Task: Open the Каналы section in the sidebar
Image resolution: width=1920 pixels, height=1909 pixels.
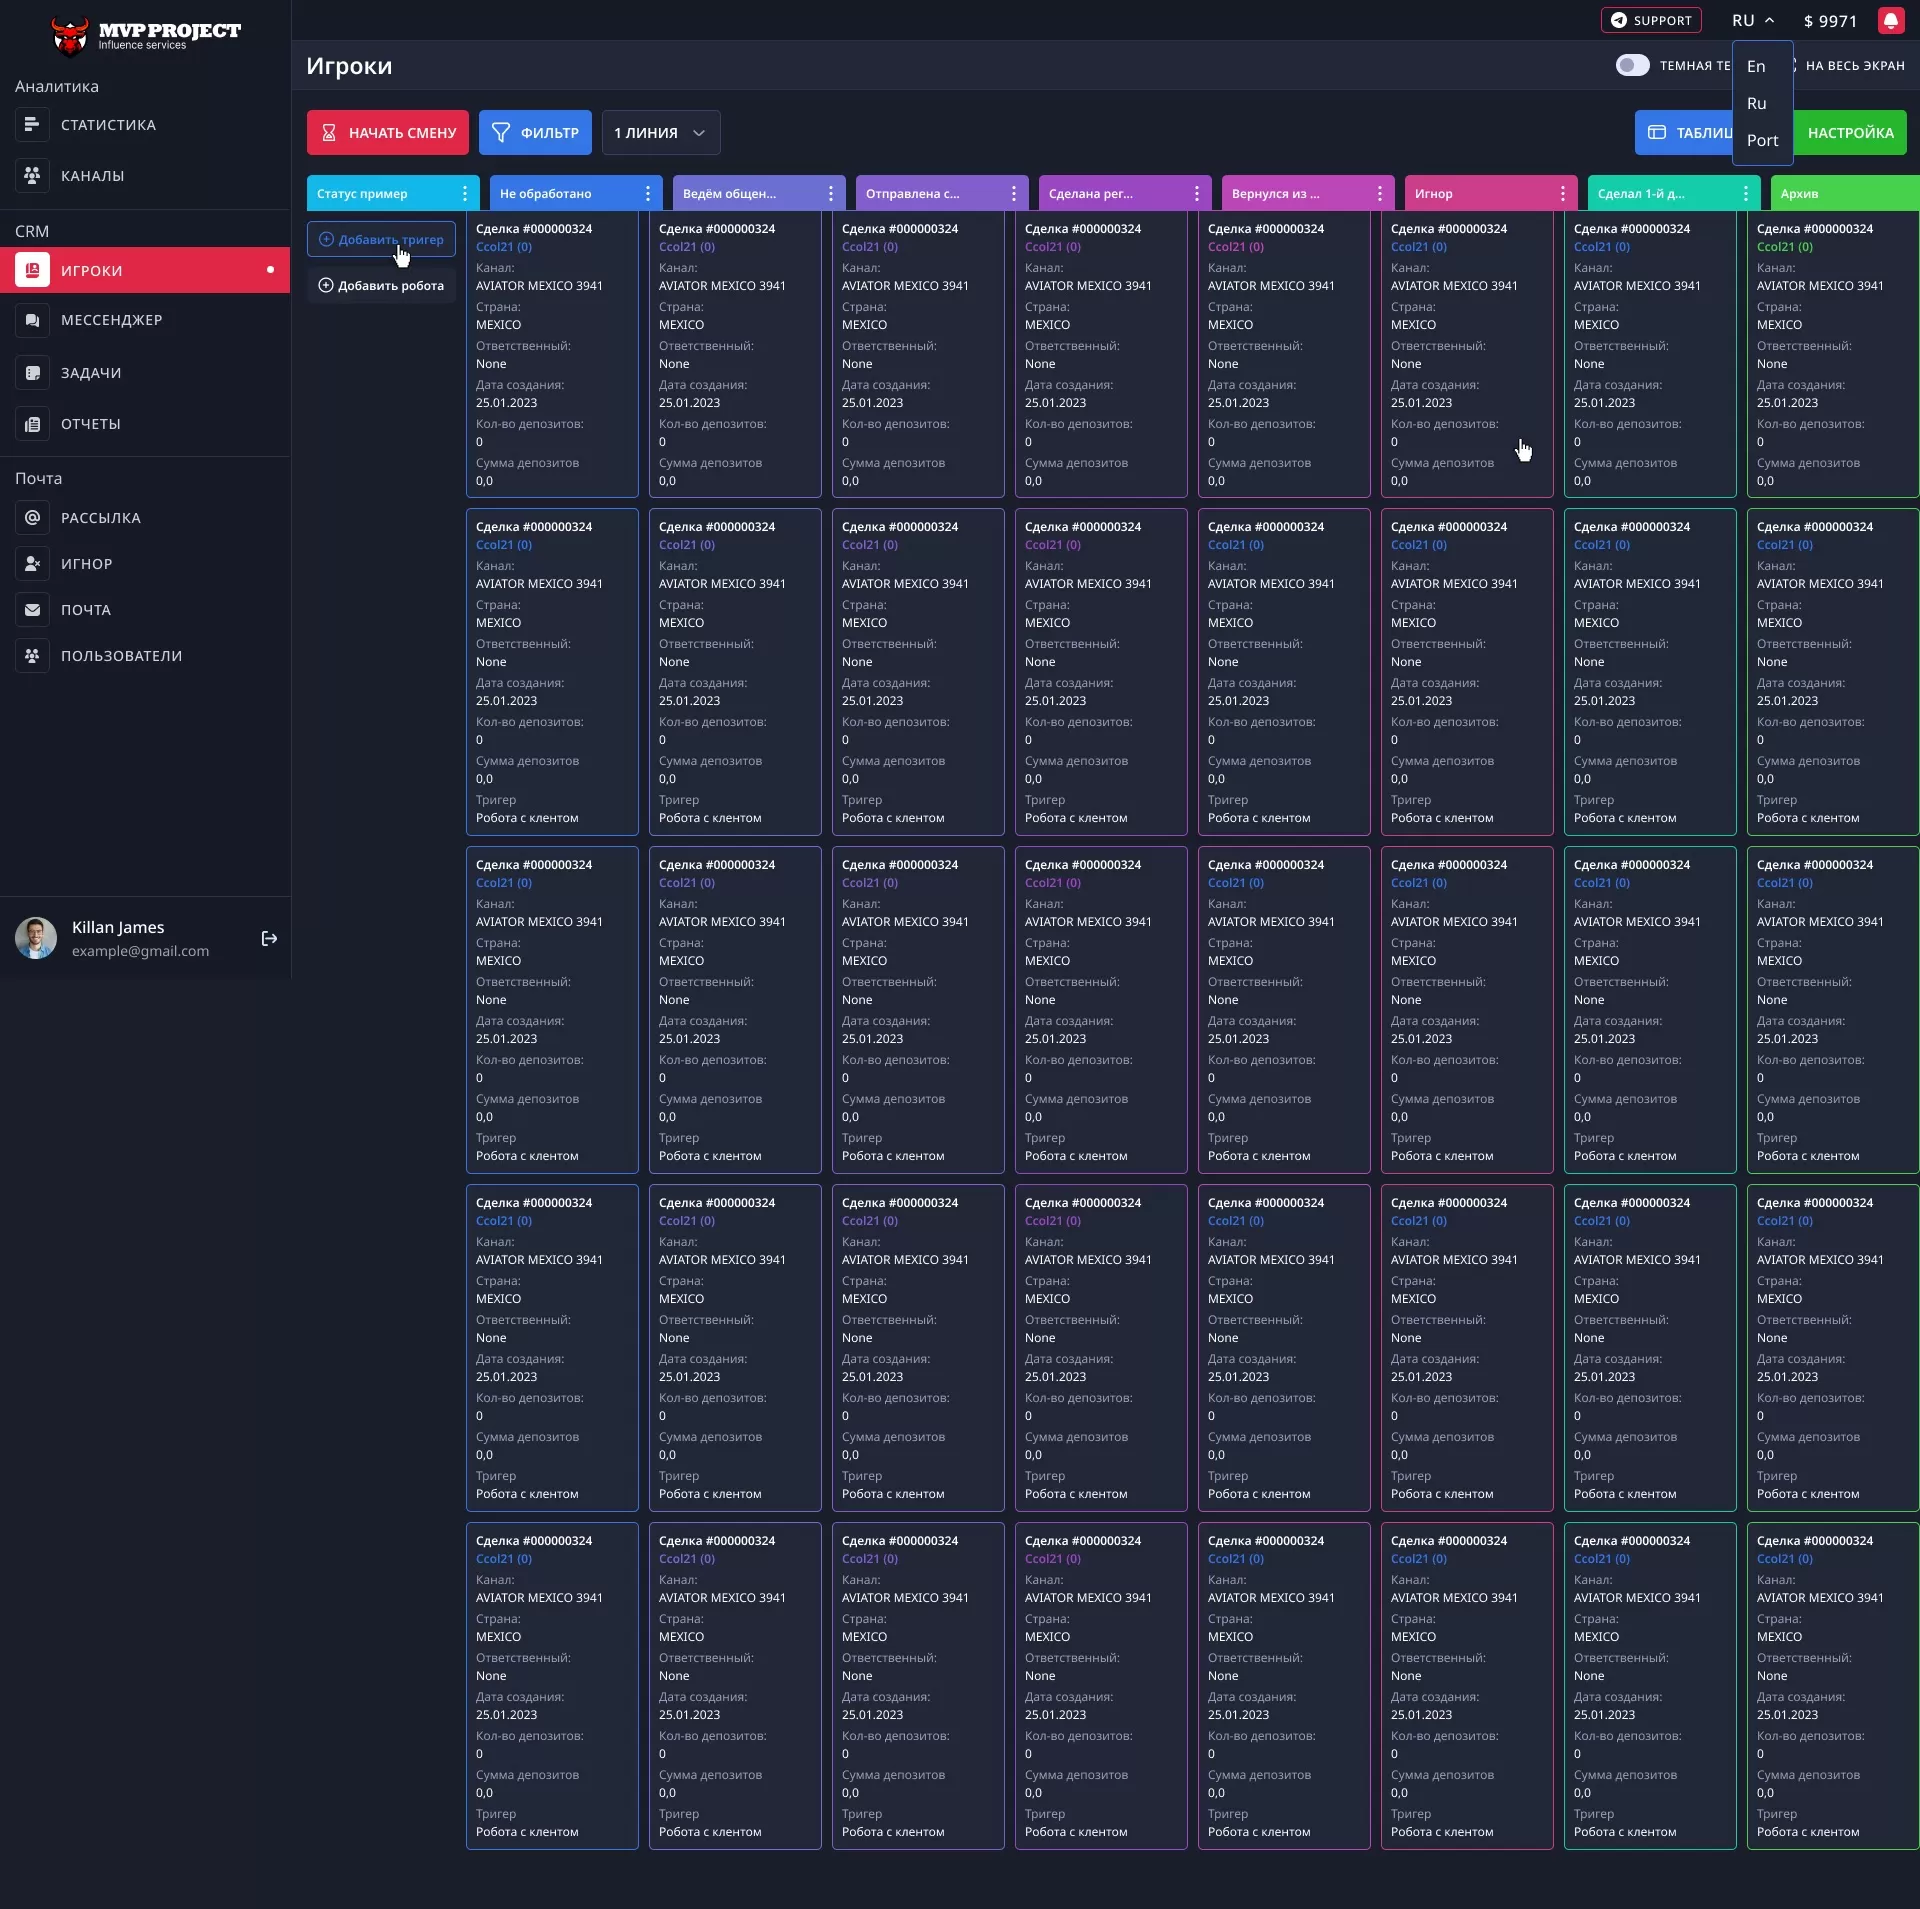Action: (x=92, y=175)
